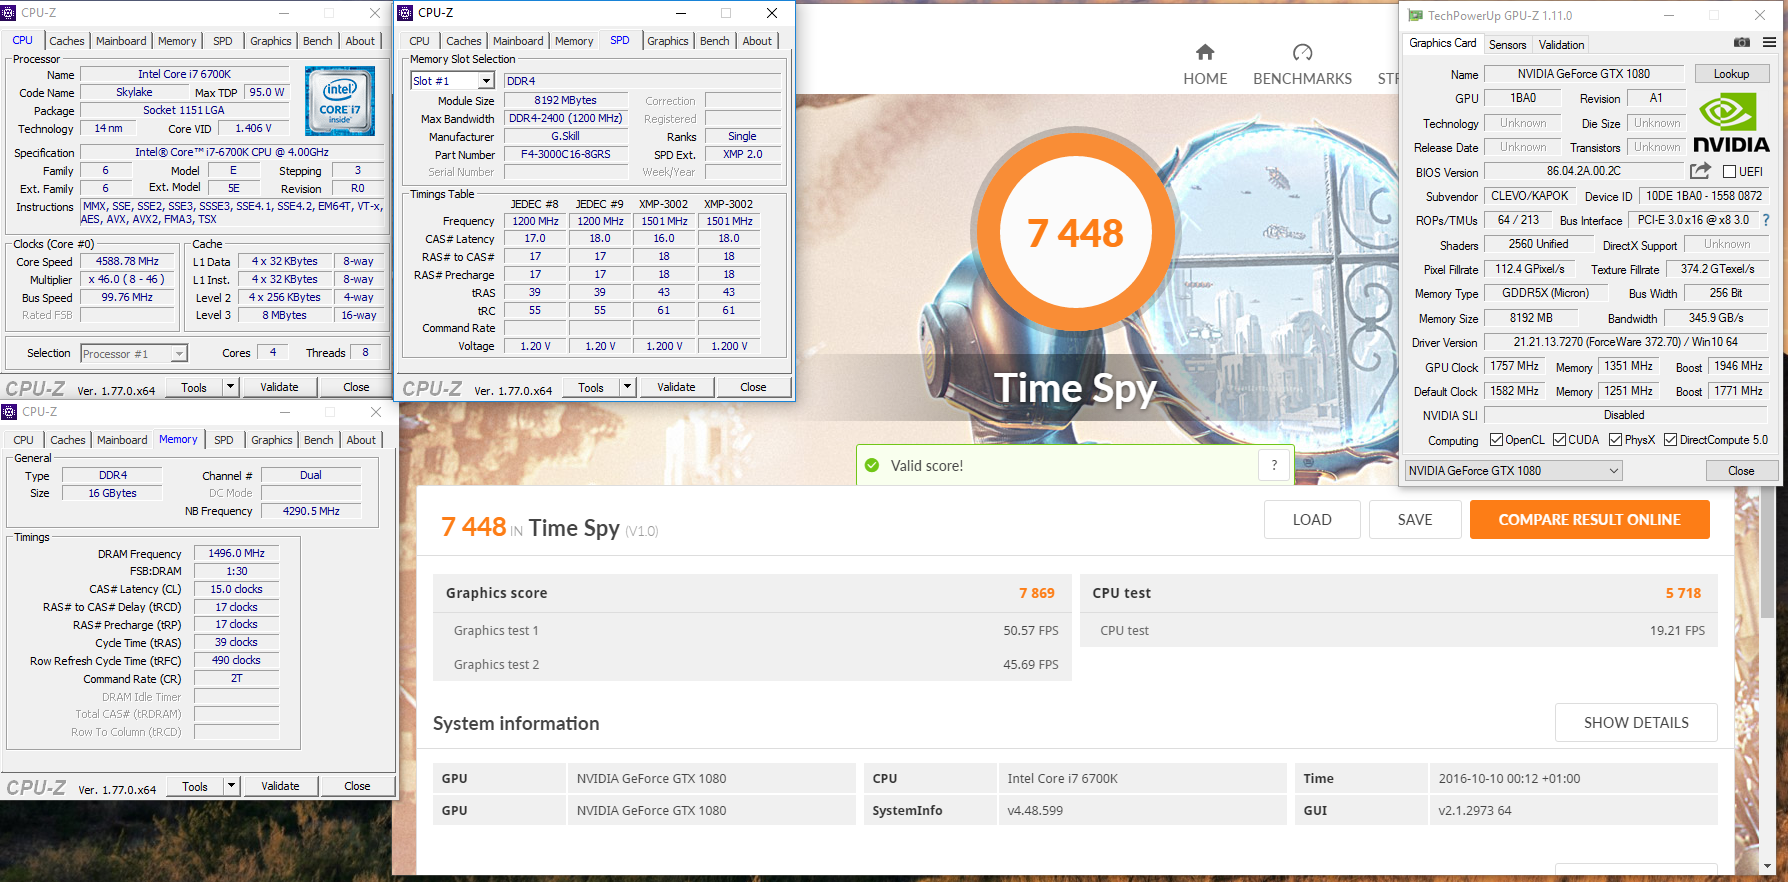Expand Tools dropdown arrow in SPD window
The image size is (1788, 882).
coord(627,387)
